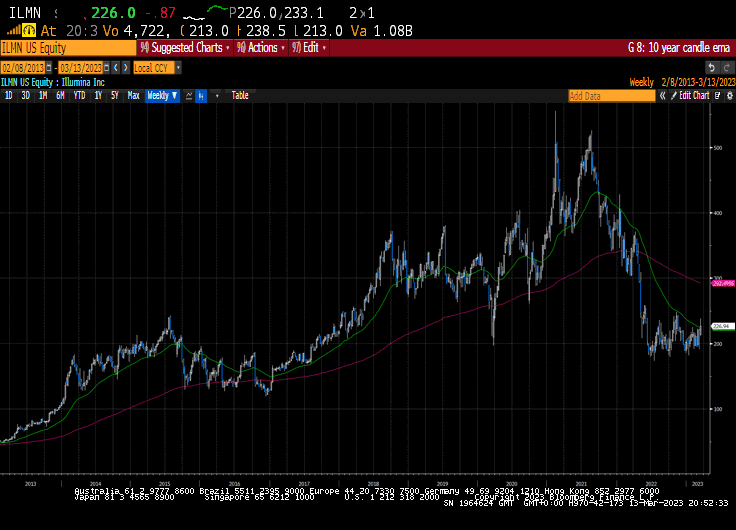
Task: Click start date field 02/08/2013
Action: point(23,68)
